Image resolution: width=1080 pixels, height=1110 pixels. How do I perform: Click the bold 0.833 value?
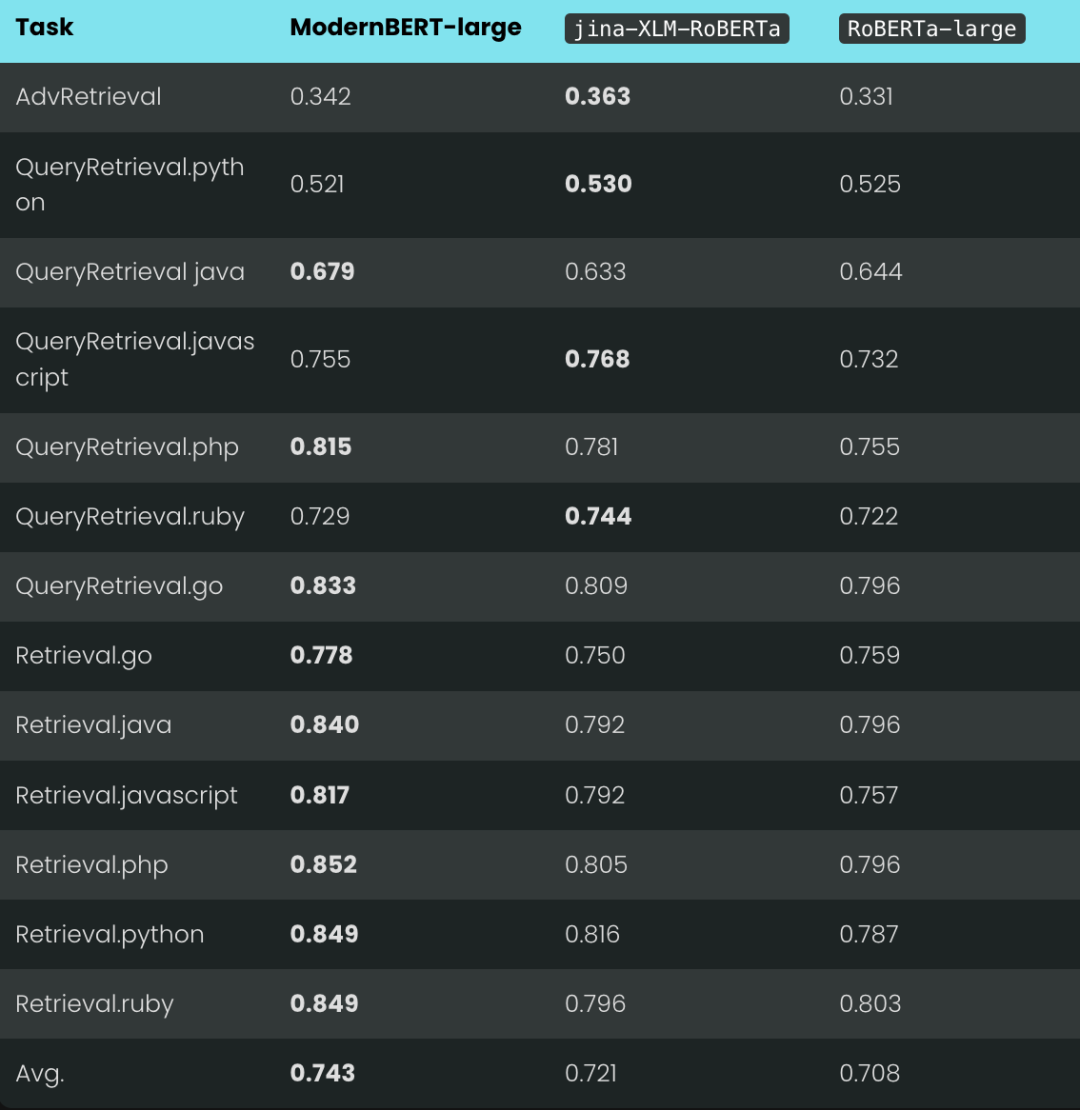point(323,586)
